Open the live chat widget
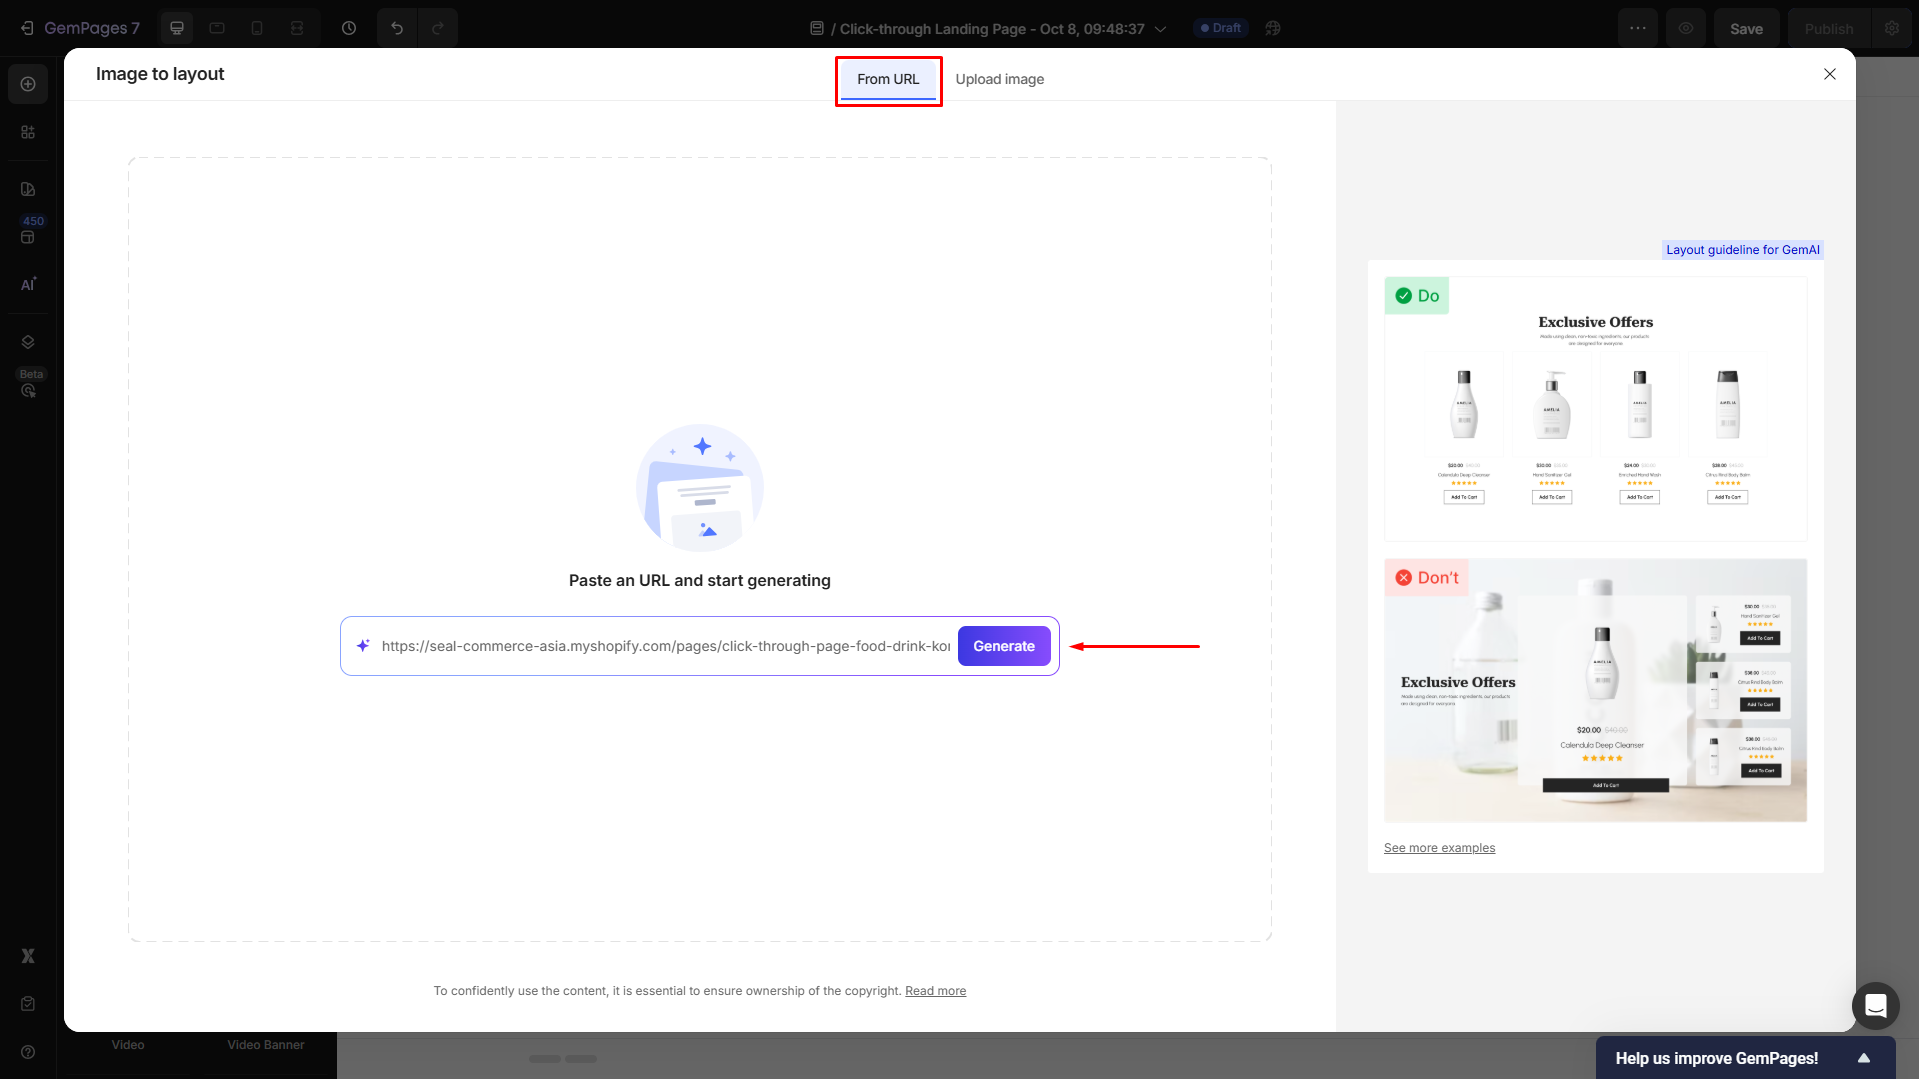The width and height of the screenshot is (1919, 1079). pyautogui.click(x=1875, y=1005)
